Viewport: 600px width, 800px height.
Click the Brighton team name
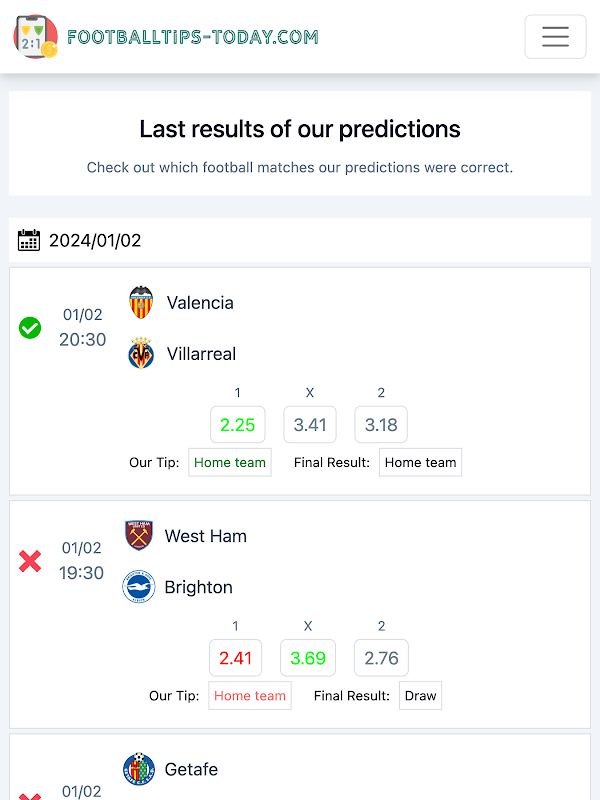(198, 587)
